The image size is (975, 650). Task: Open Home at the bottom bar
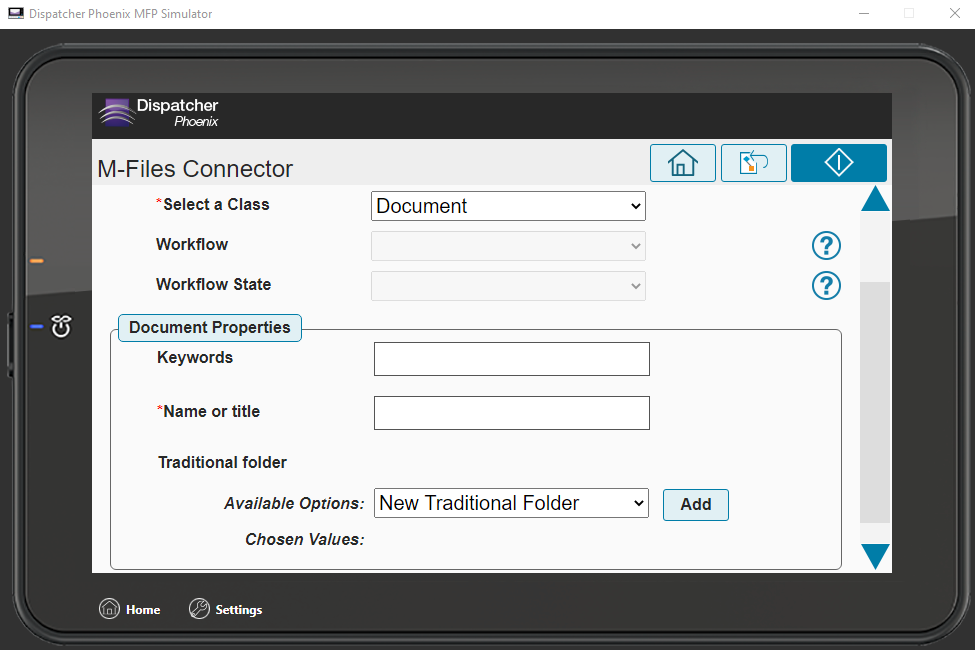coord(129,609)
